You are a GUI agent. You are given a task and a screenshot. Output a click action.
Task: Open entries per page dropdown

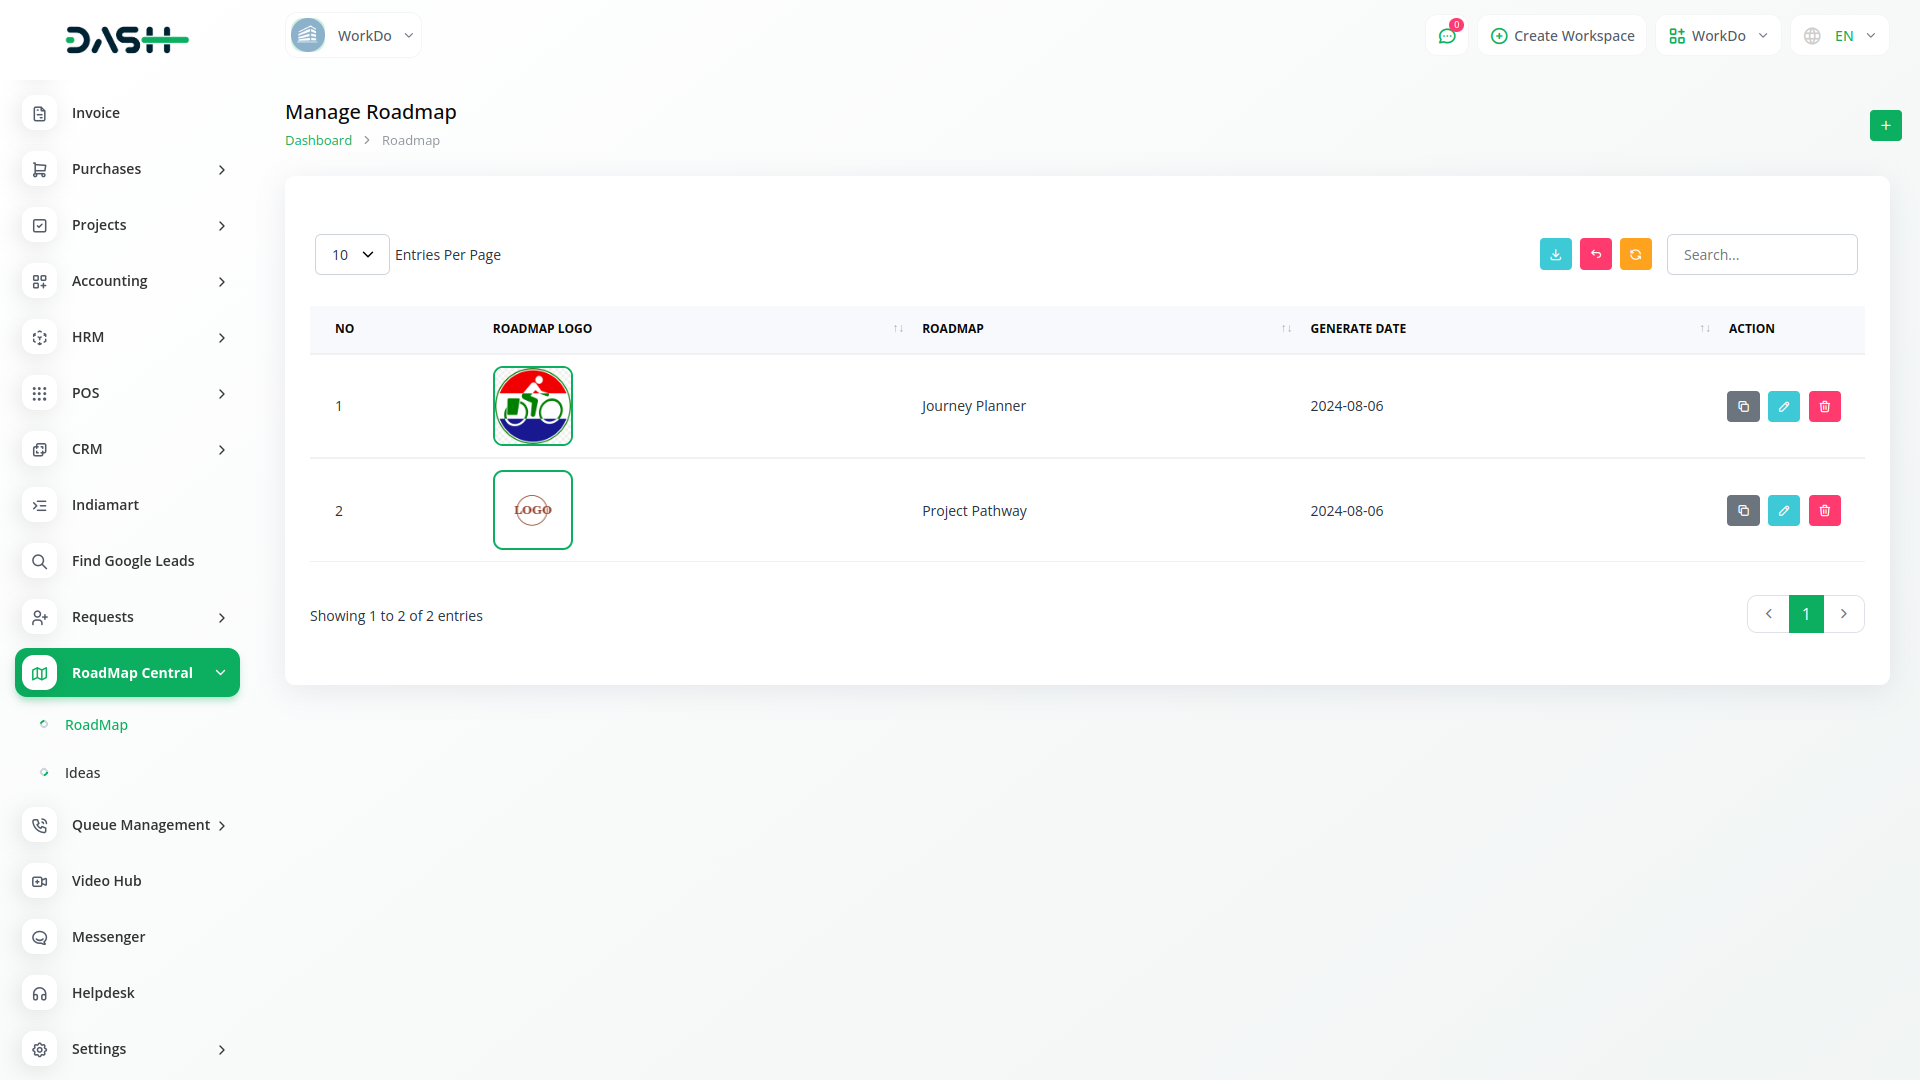click(351, 255)
